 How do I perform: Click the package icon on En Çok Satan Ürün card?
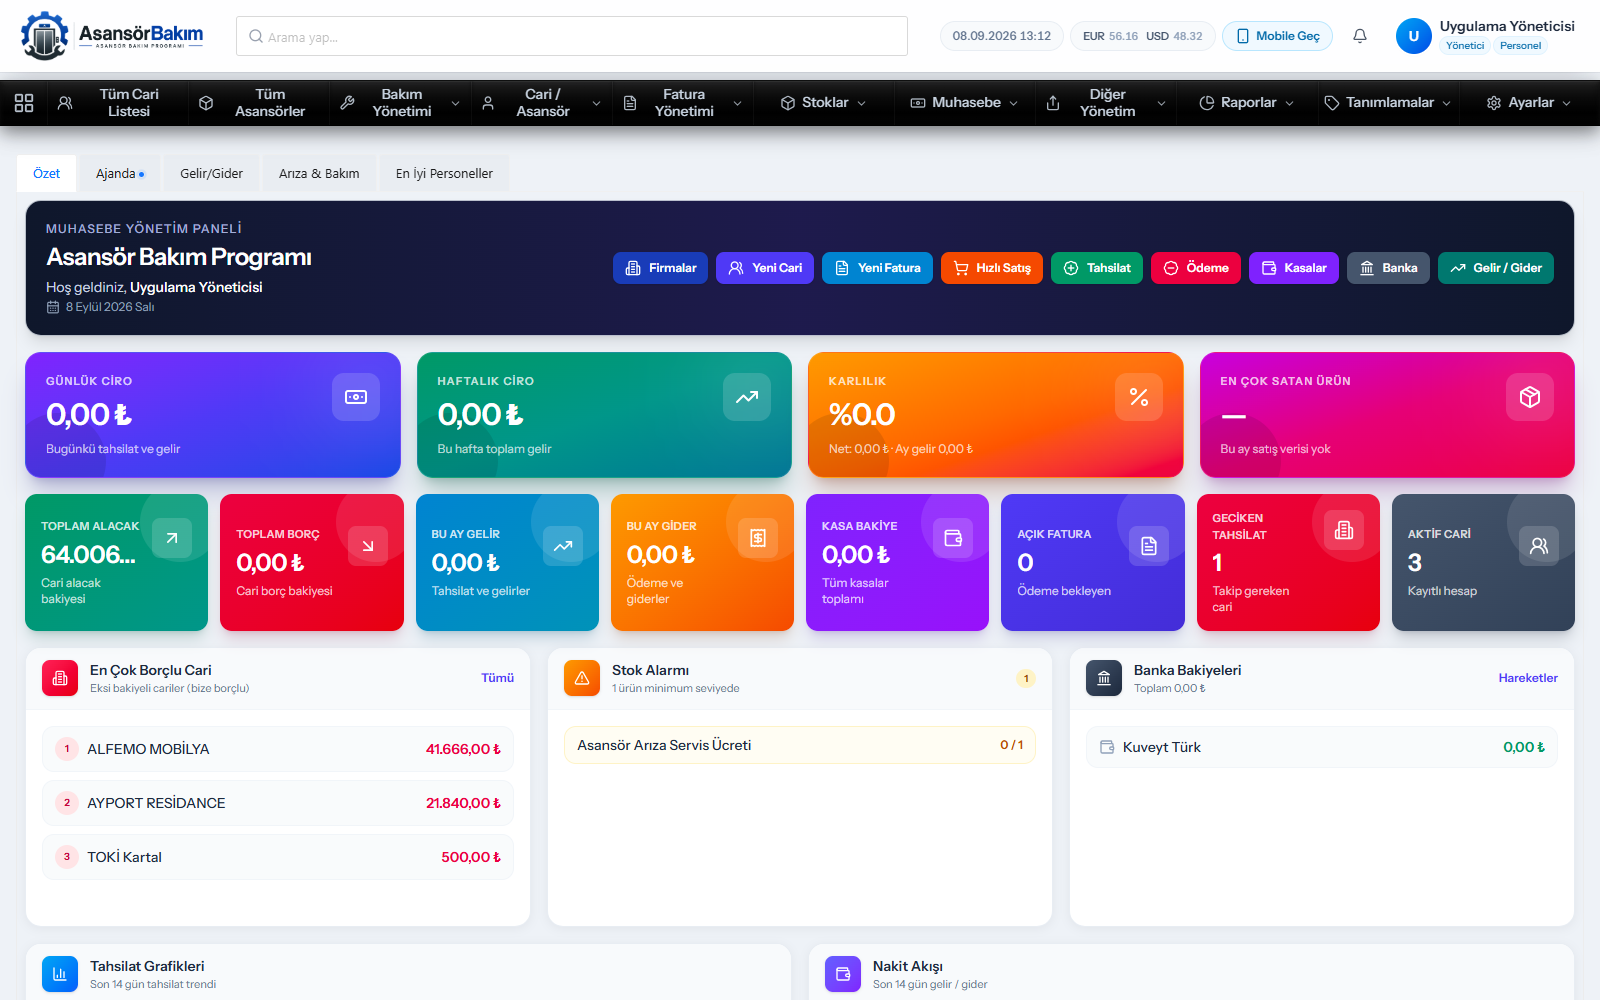pyautogui.click(x=1530, y=397)
